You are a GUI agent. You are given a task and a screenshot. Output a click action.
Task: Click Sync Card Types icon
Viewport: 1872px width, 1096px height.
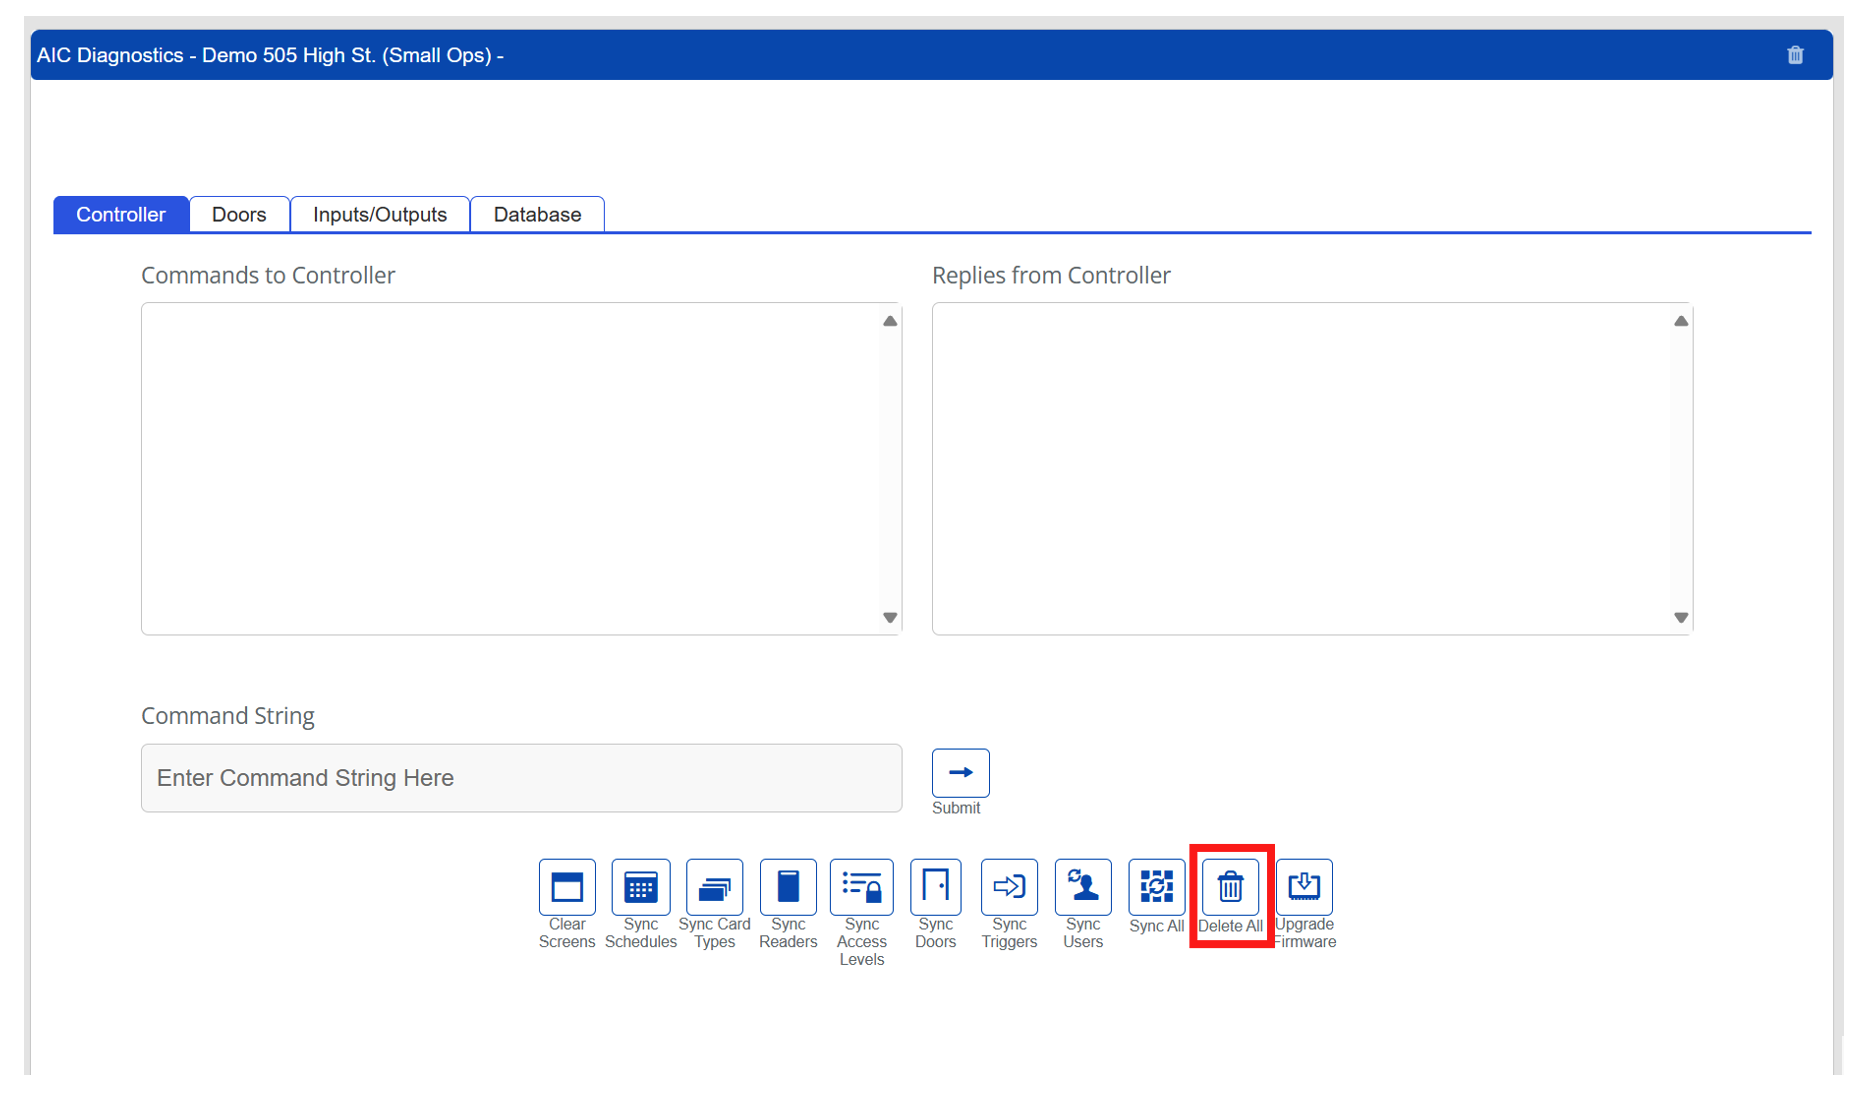pos(714,887)
